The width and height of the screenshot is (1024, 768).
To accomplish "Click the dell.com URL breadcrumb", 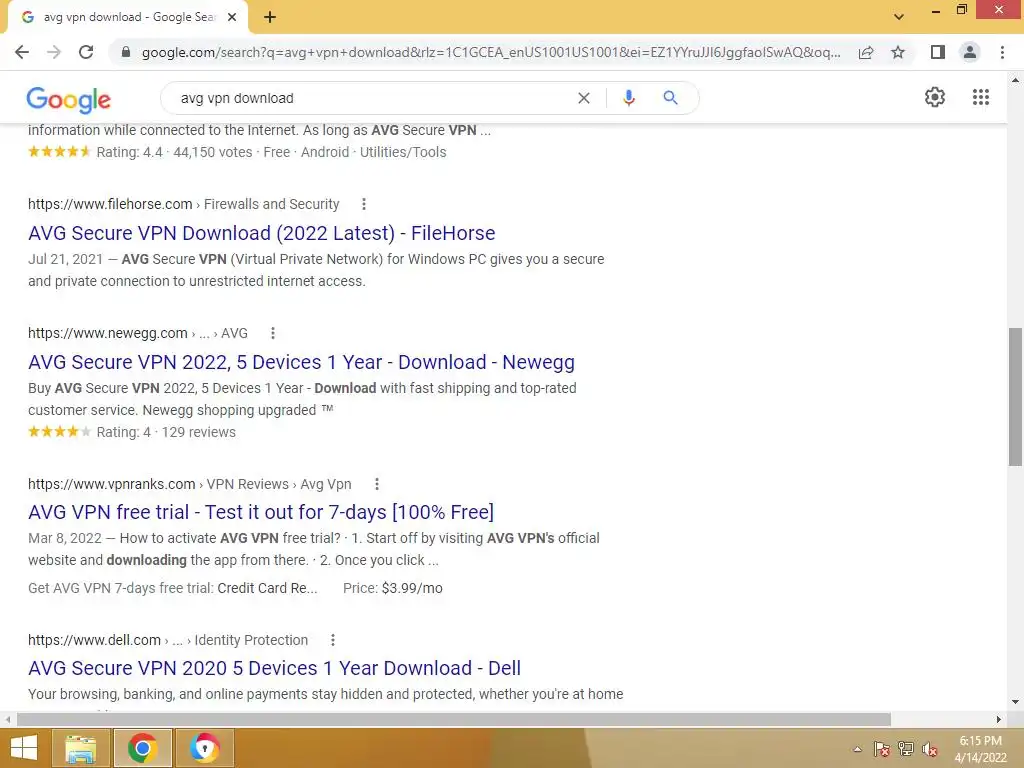I will coord(168,641).
